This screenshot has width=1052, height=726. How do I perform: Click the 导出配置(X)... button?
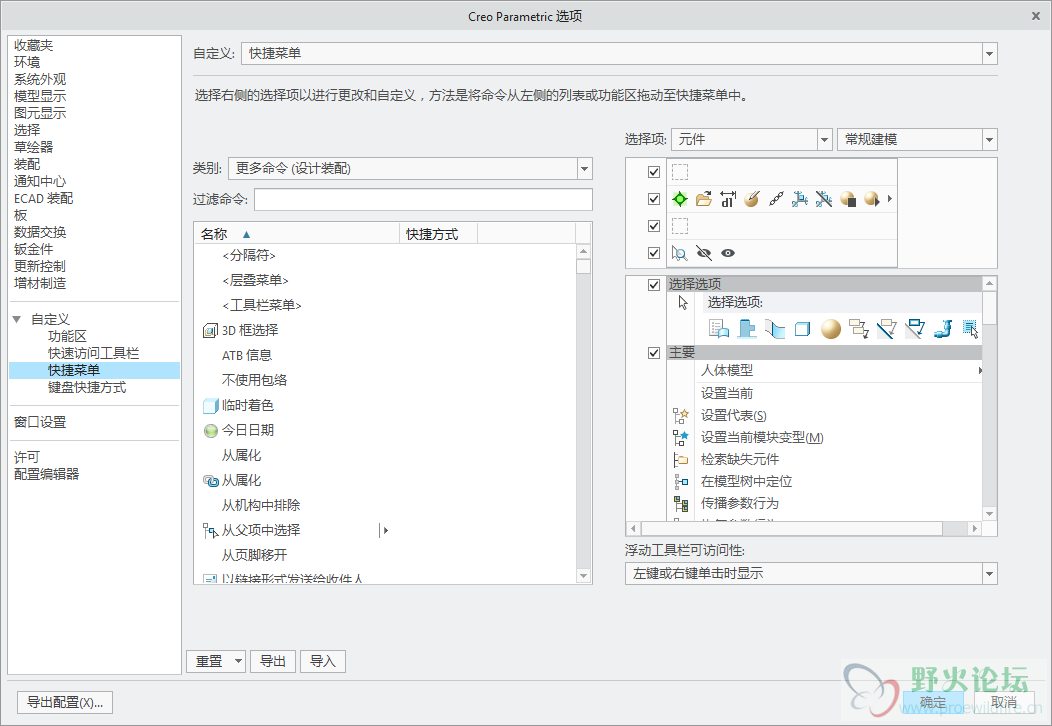pyautogui.click(x=65, y=703)
